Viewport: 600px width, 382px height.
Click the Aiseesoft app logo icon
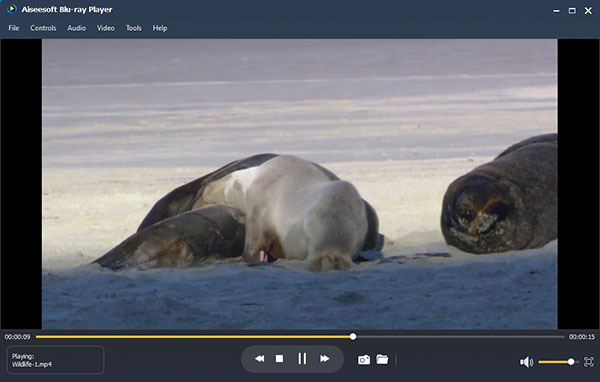click(12, 9)
